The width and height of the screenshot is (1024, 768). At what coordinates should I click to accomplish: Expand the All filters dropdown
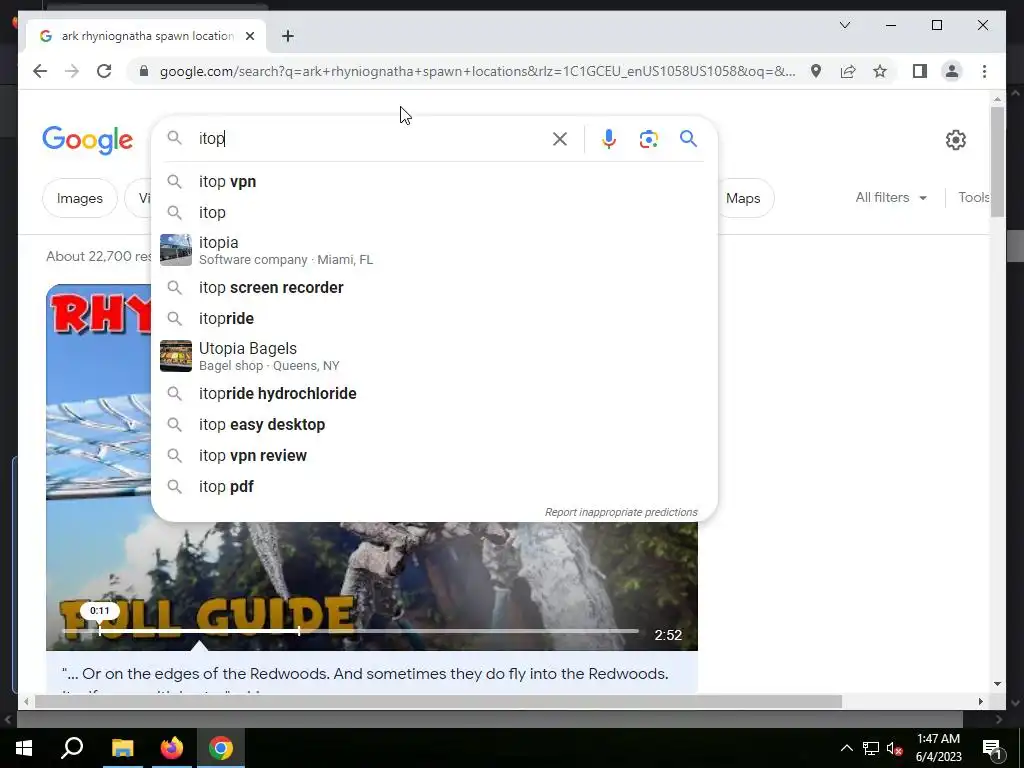tap(891, 197)
